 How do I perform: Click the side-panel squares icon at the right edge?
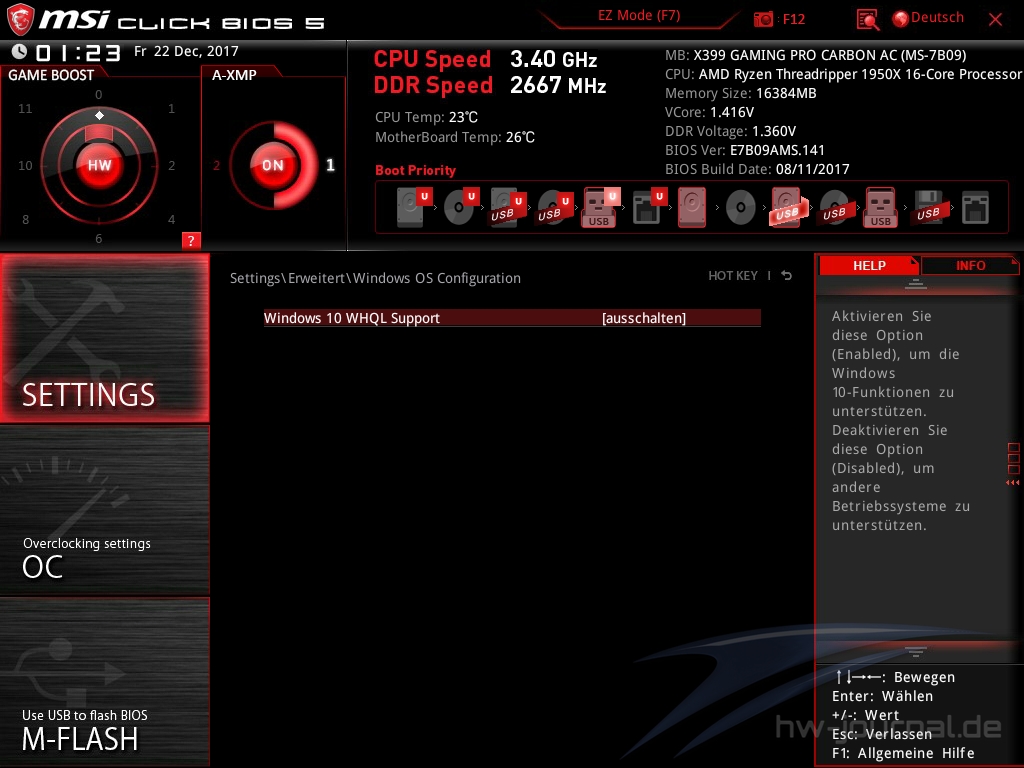pos(1014,458)
